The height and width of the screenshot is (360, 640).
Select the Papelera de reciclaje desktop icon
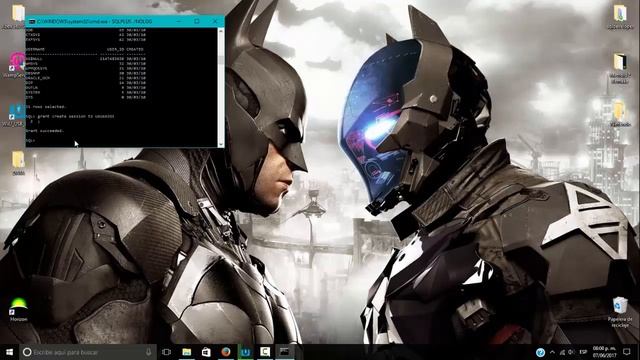tap(620, 312)
